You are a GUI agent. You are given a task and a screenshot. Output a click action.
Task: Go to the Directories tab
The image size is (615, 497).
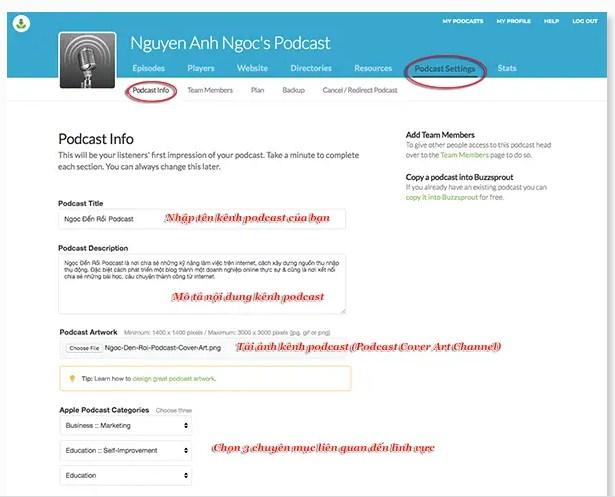[x=311, y=69]
